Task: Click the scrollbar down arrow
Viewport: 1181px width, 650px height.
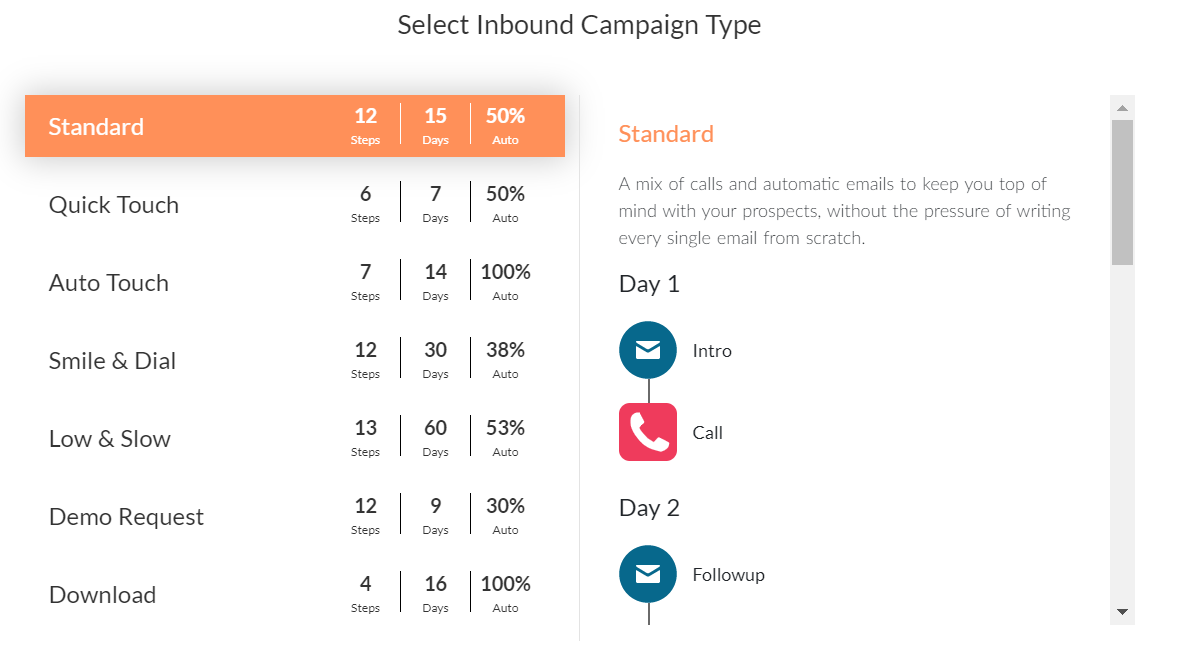Action: tap(1122, 611)
